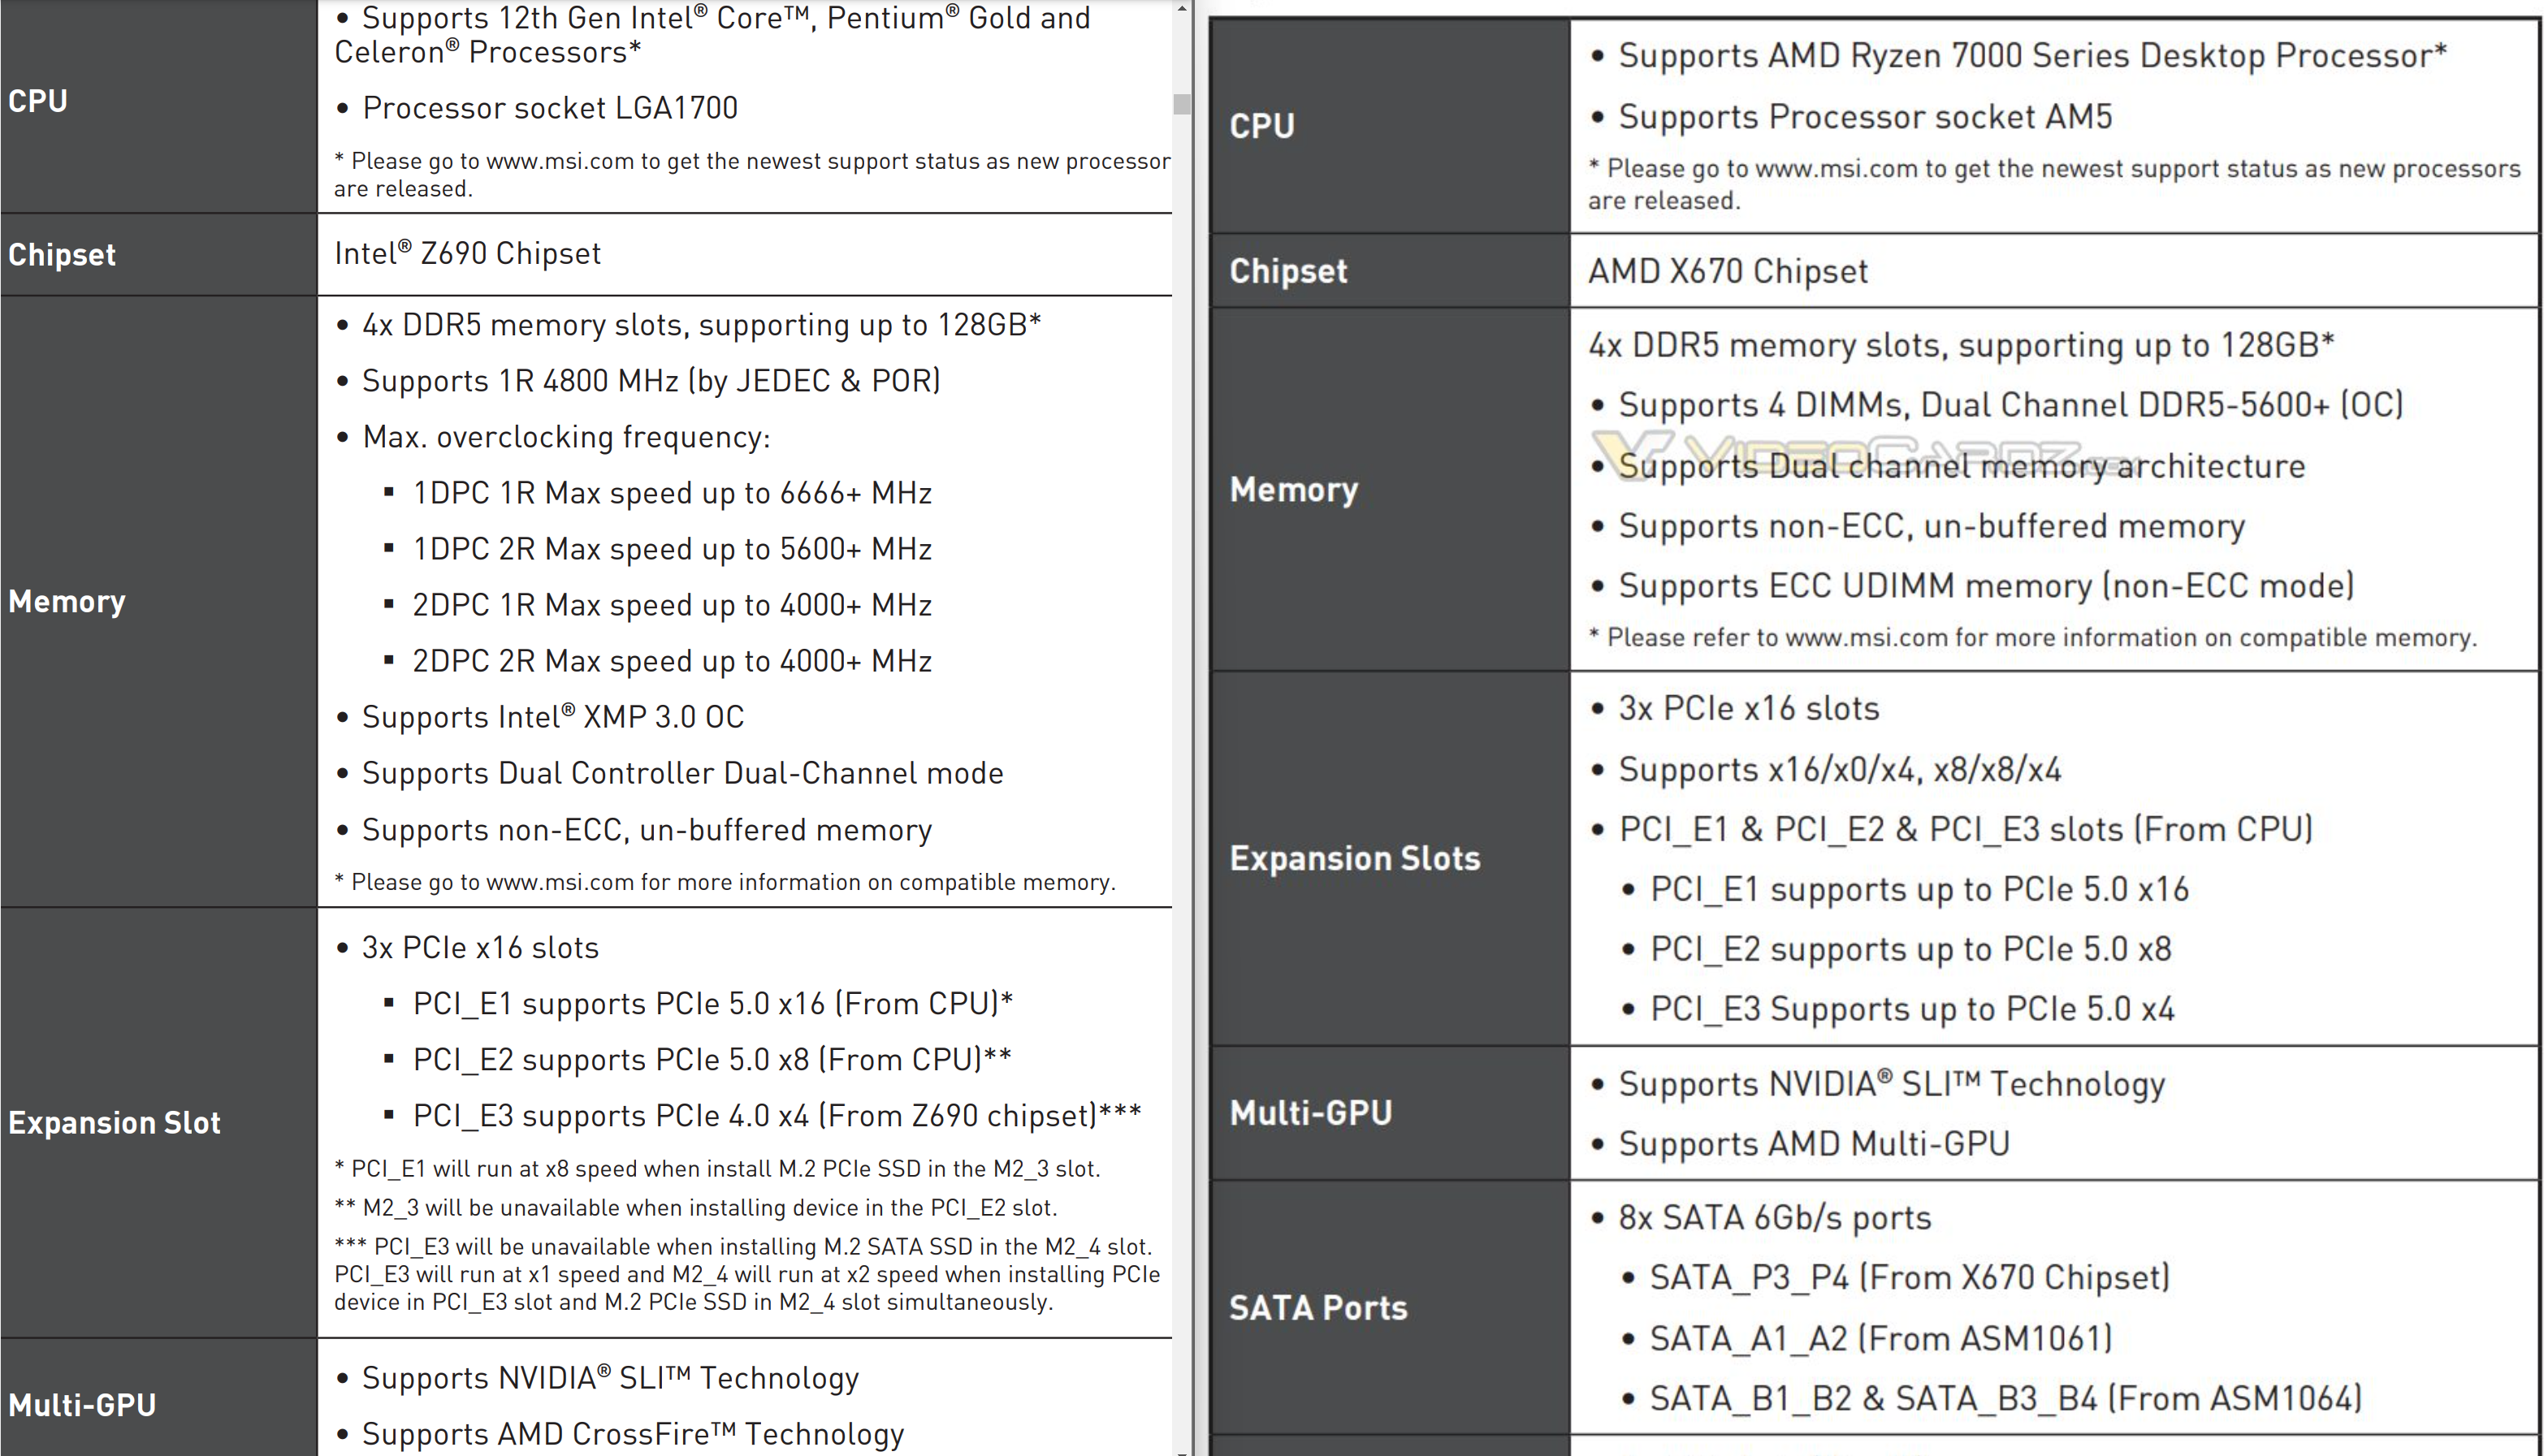Click the gray scrollbar thumb
2544x1456 pixels.
coord(1182,104)
